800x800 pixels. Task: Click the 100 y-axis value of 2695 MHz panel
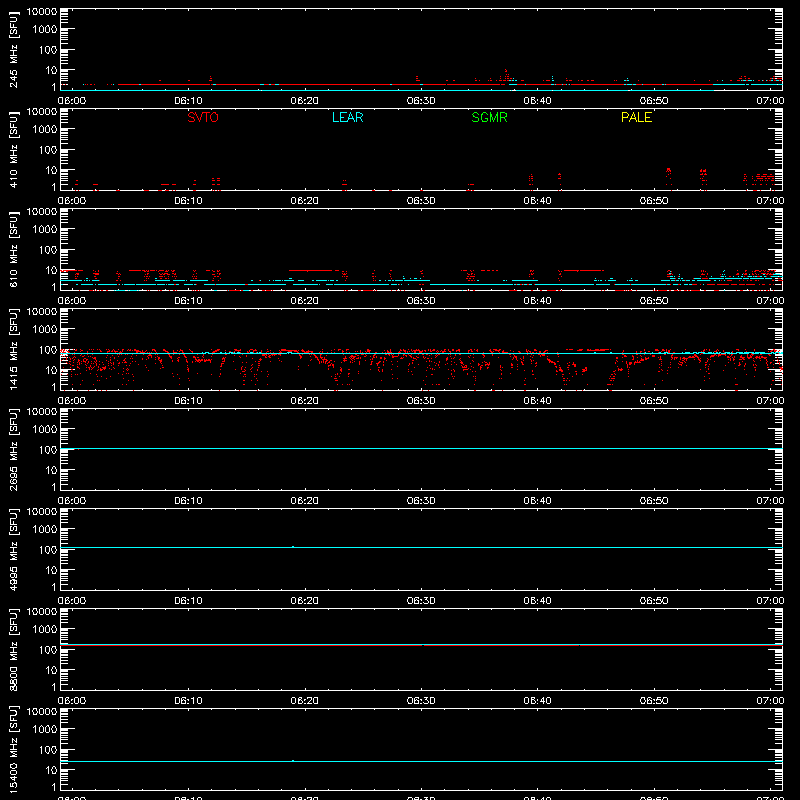pyautogui.click(x=48, y=450)
